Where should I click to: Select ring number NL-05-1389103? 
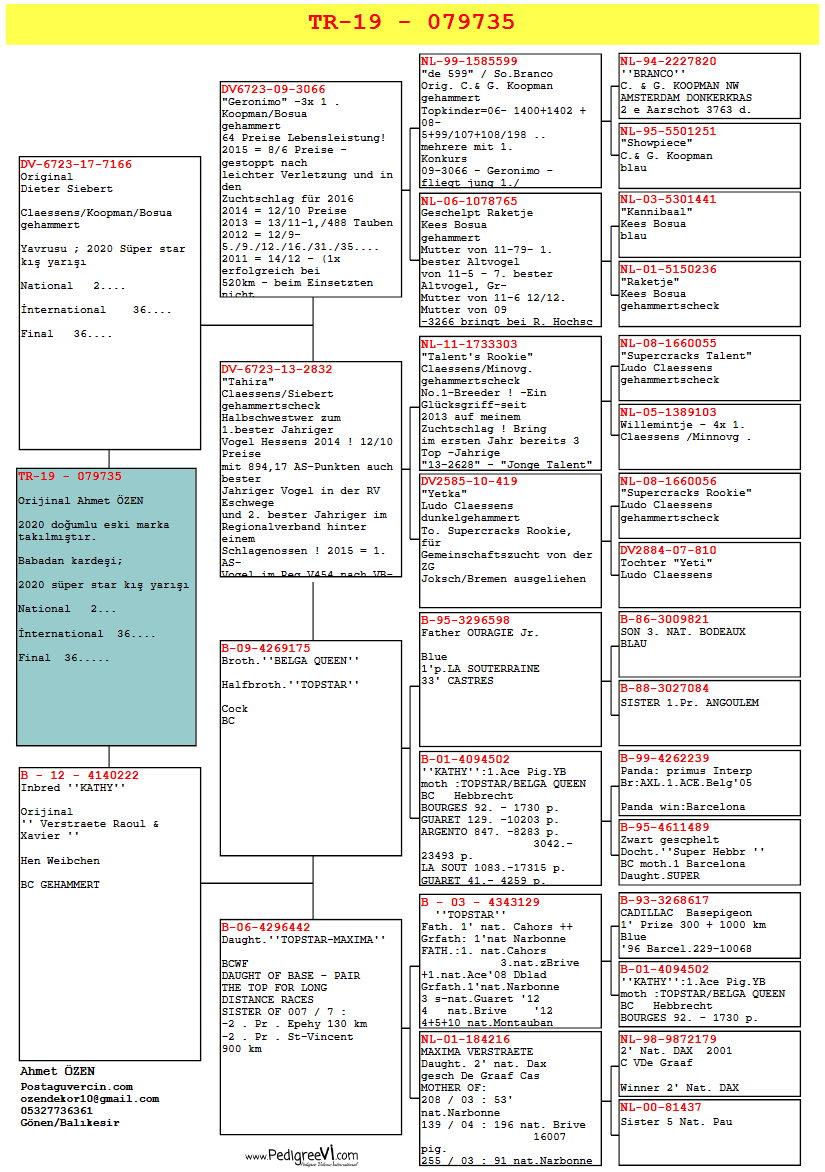pos(669,412)
